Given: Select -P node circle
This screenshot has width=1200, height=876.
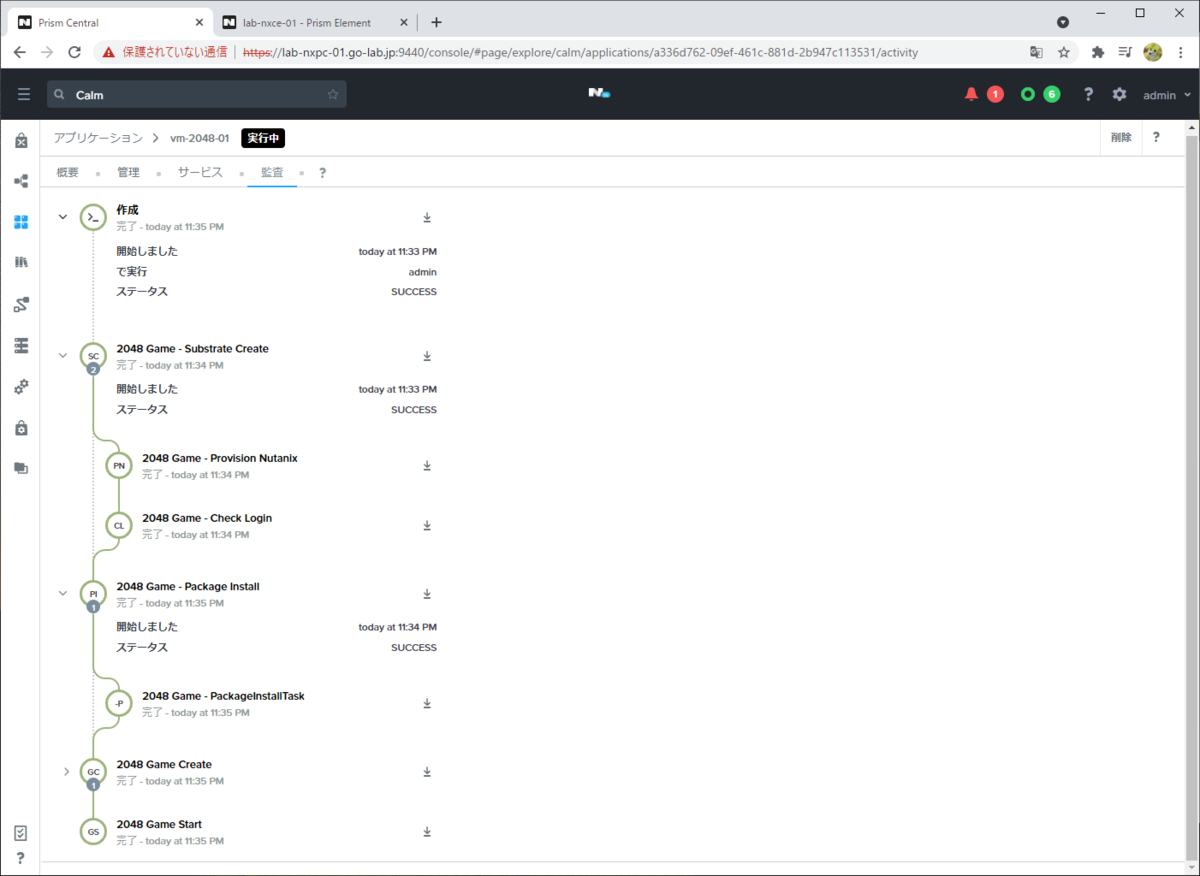Looking at the screenshot, I should (x=119, y=703).
